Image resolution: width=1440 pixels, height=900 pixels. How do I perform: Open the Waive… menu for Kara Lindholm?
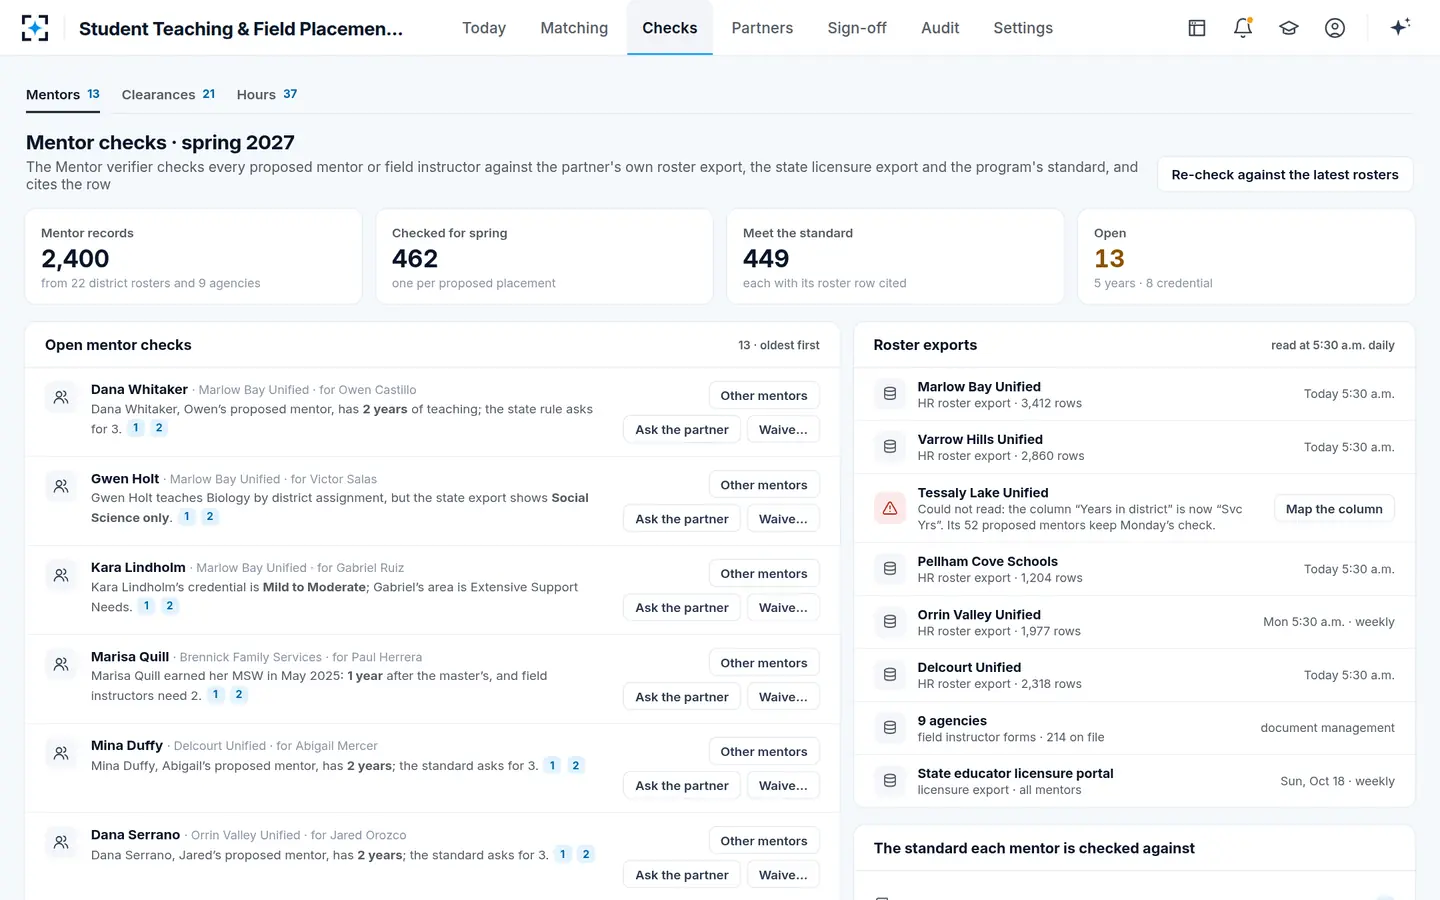[x=783, y=608]
